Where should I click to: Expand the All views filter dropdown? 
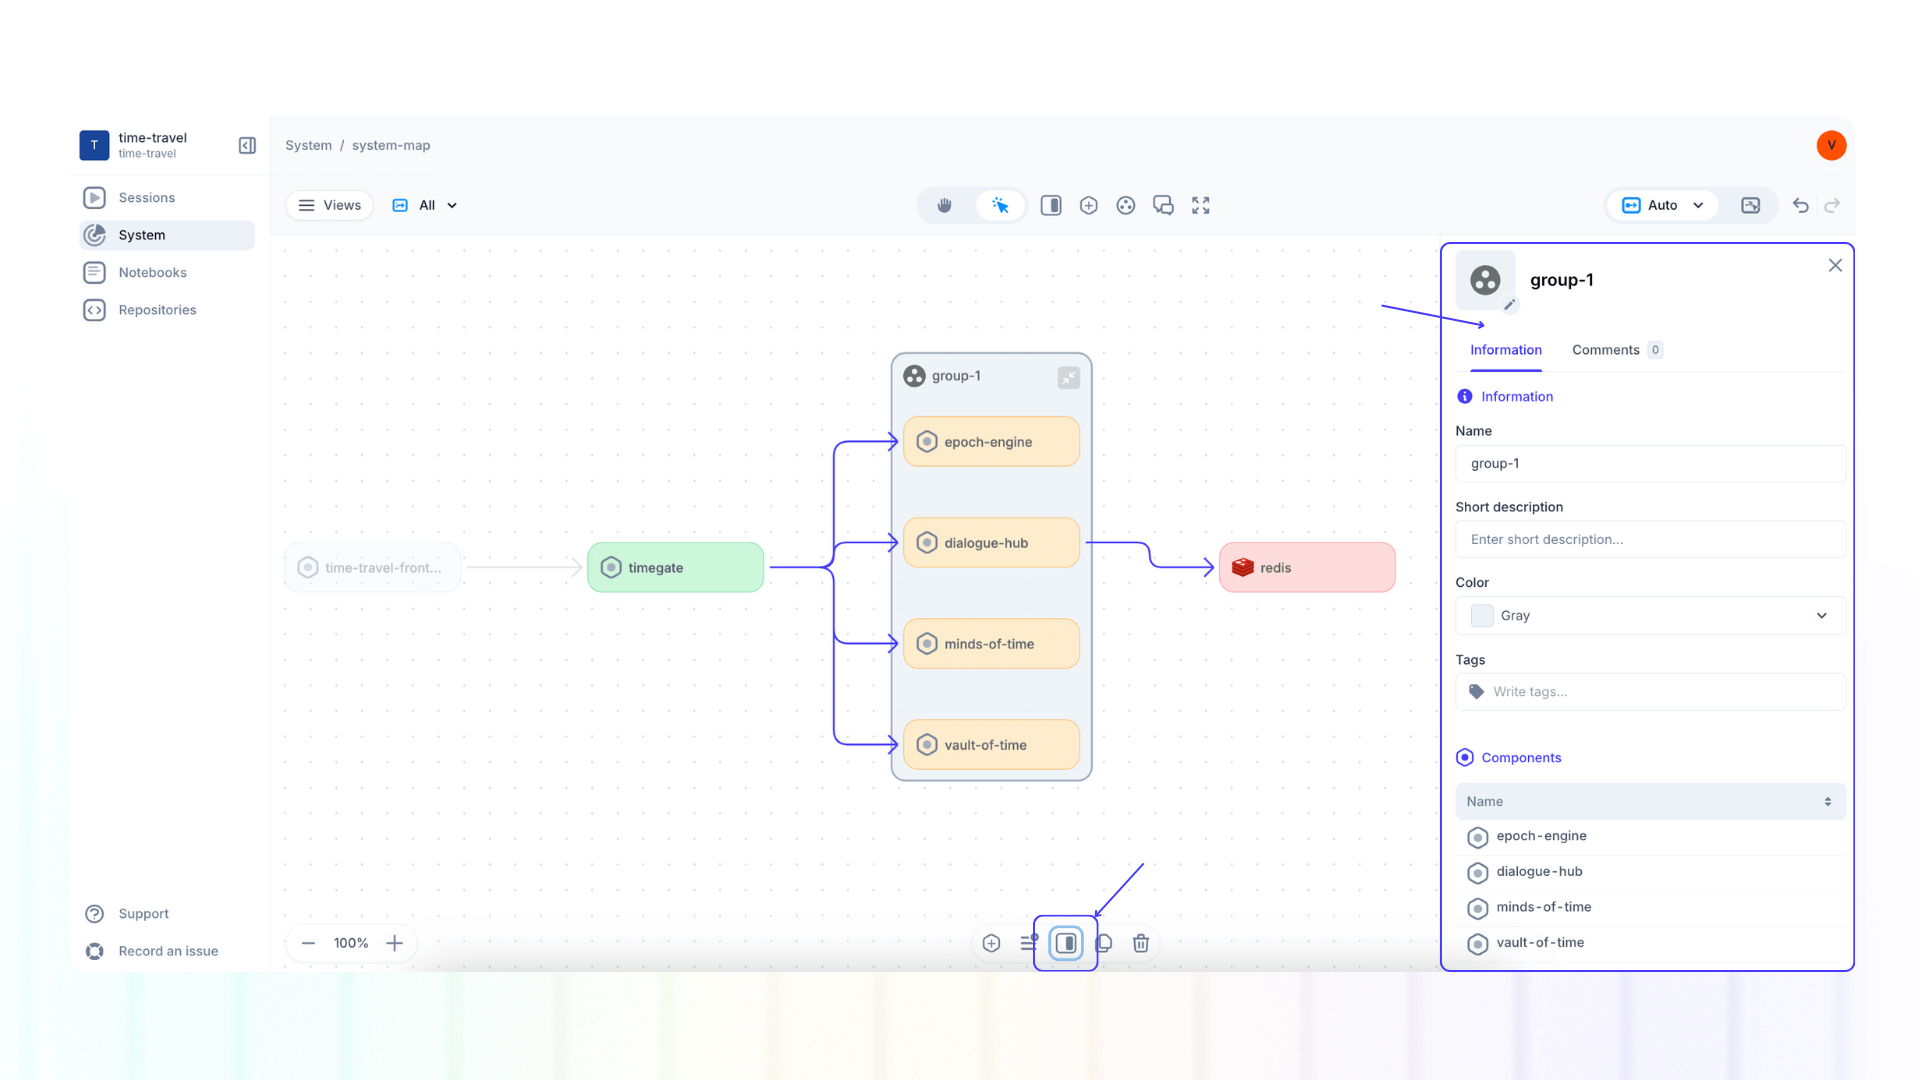coord(424,205)
